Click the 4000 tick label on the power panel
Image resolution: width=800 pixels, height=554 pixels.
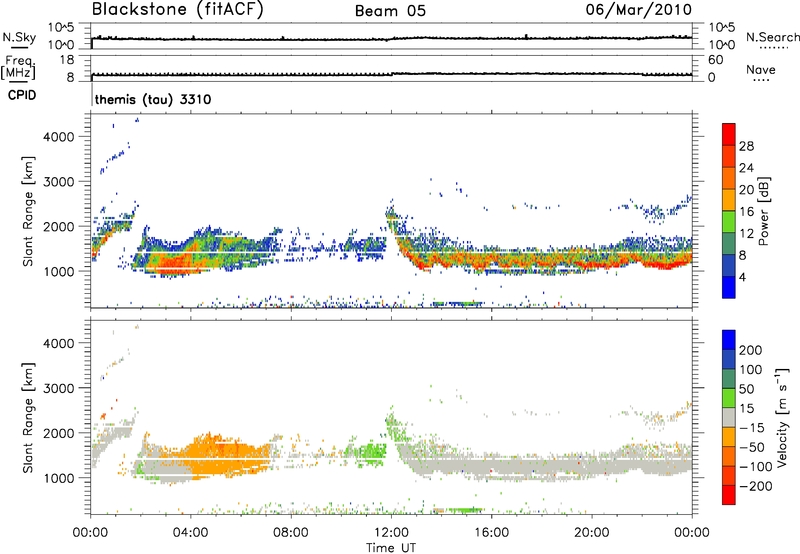click(x=59, y=137)
